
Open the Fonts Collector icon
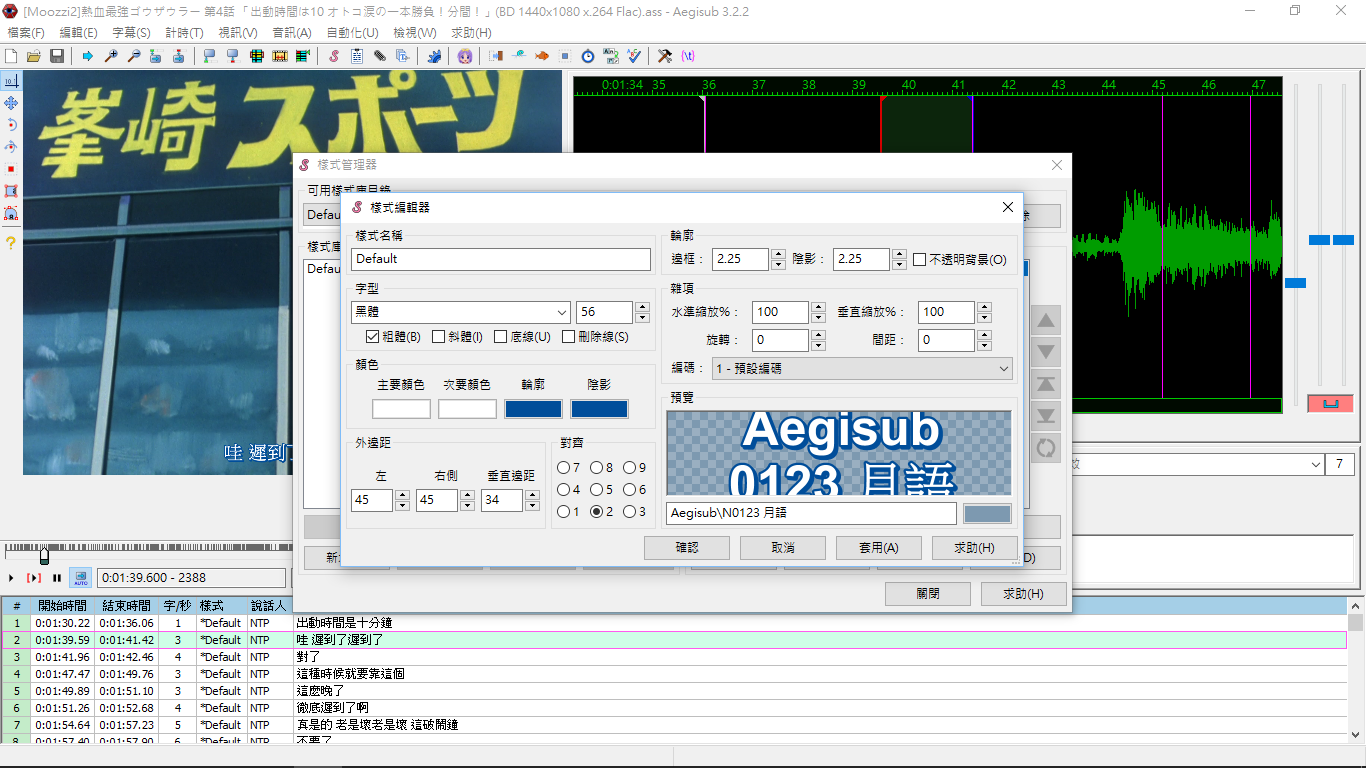[x=402, y=56]
